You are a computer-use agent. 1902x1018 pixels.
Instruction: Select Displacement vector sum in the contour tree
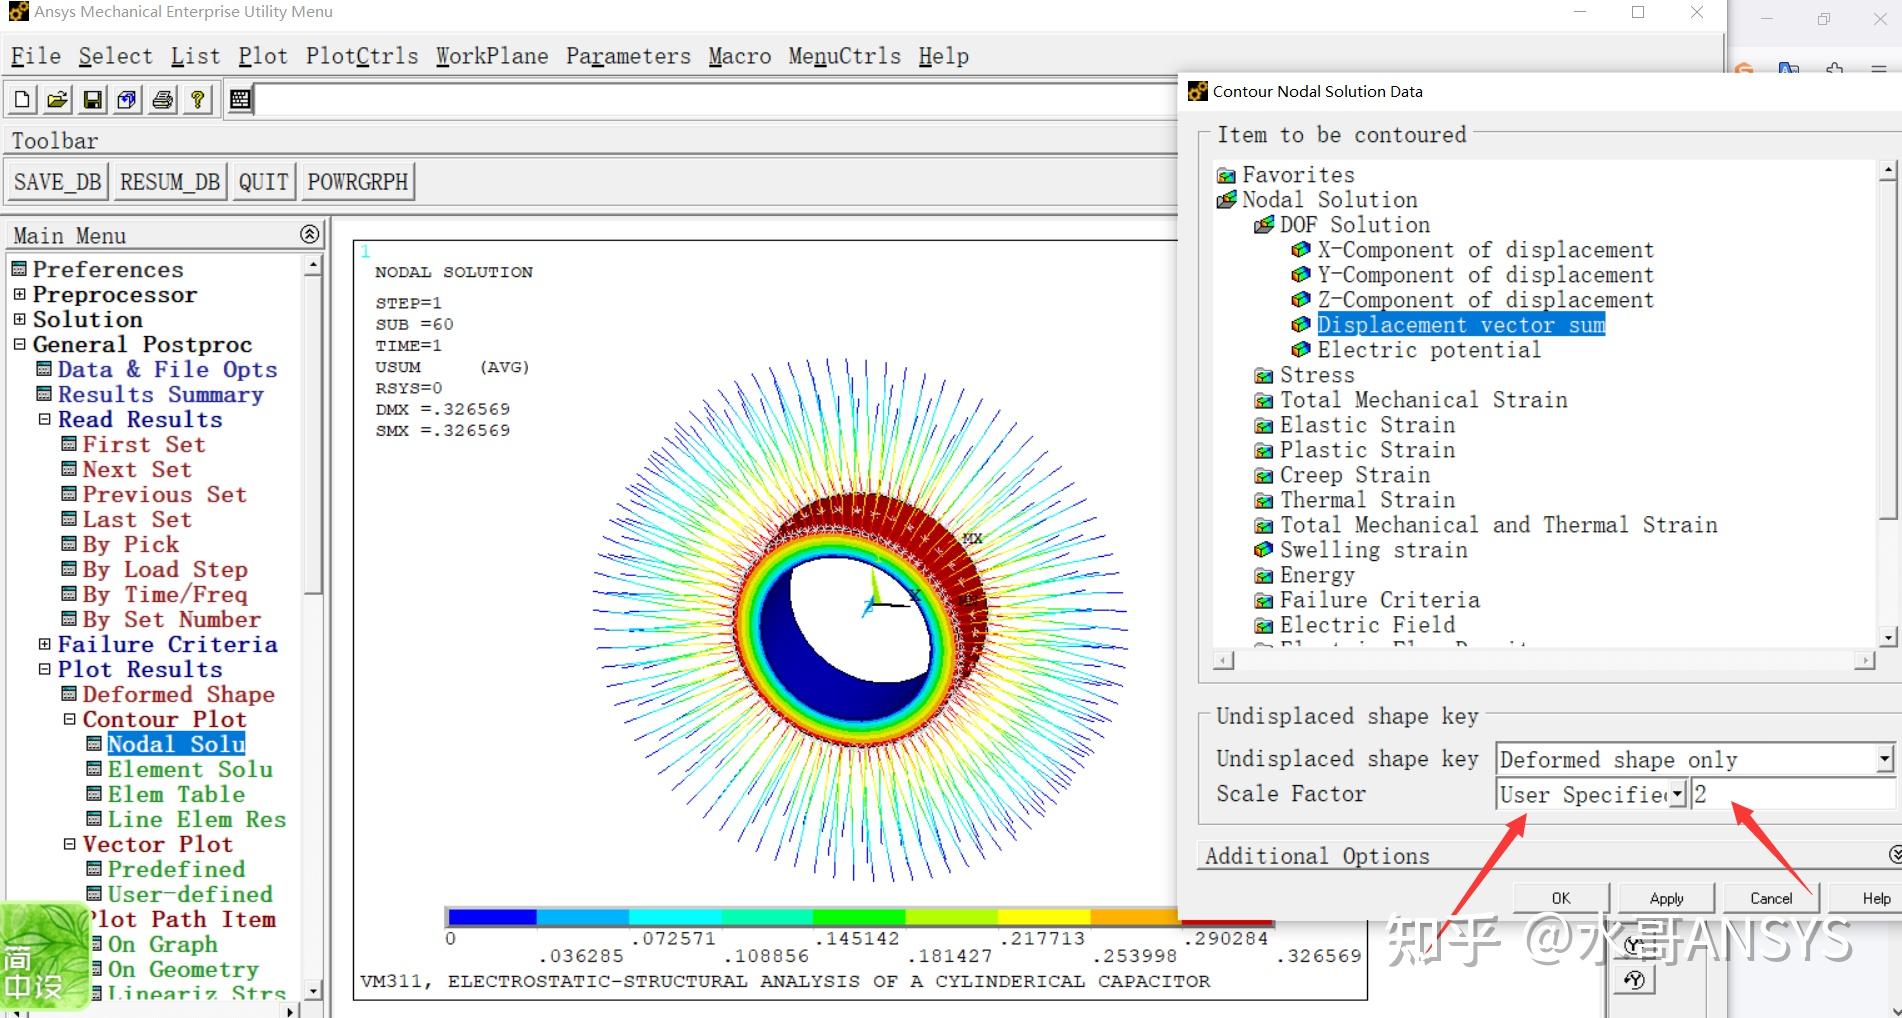(x=1461, y=324)
